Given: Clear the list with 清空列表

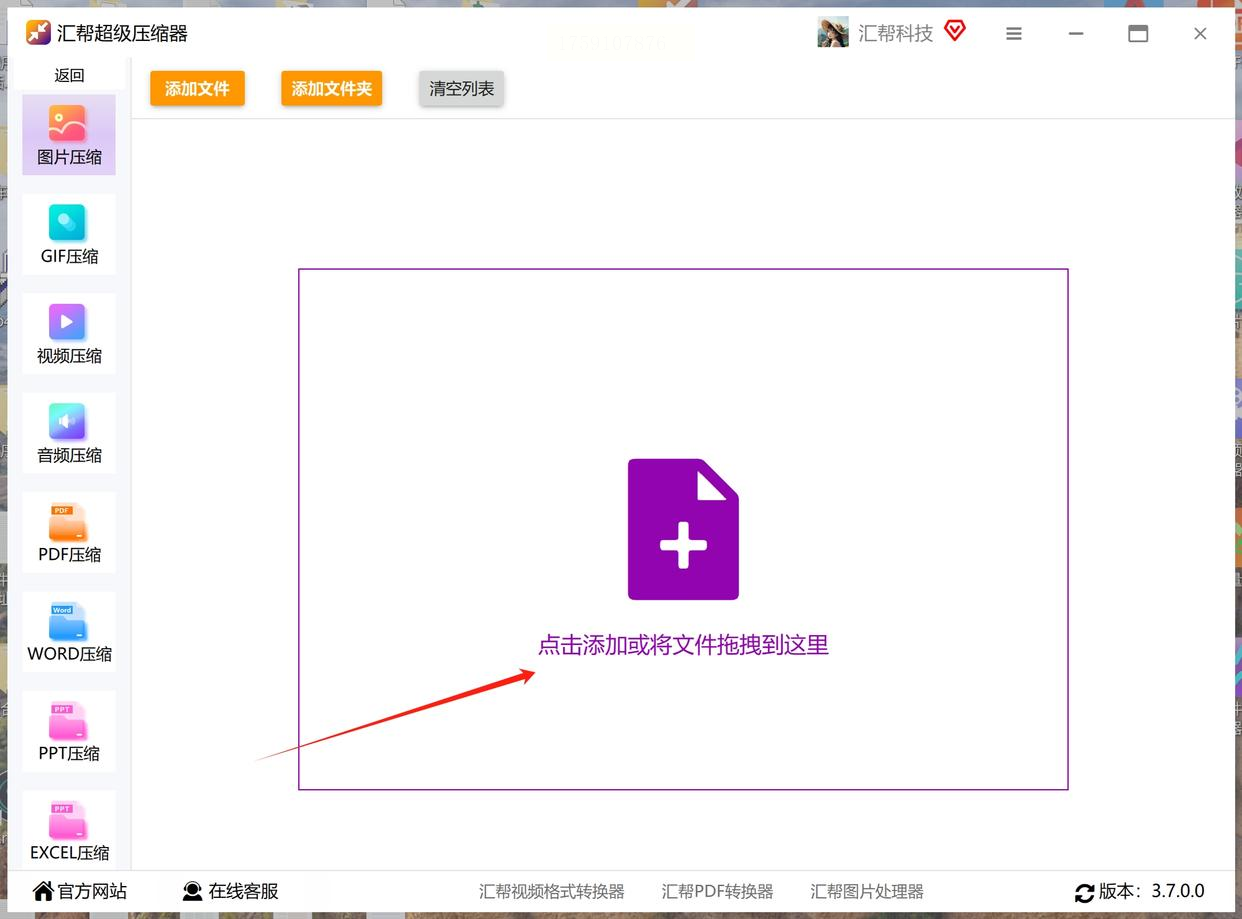Looking at the screenshot, I should [x=461, y=88].
